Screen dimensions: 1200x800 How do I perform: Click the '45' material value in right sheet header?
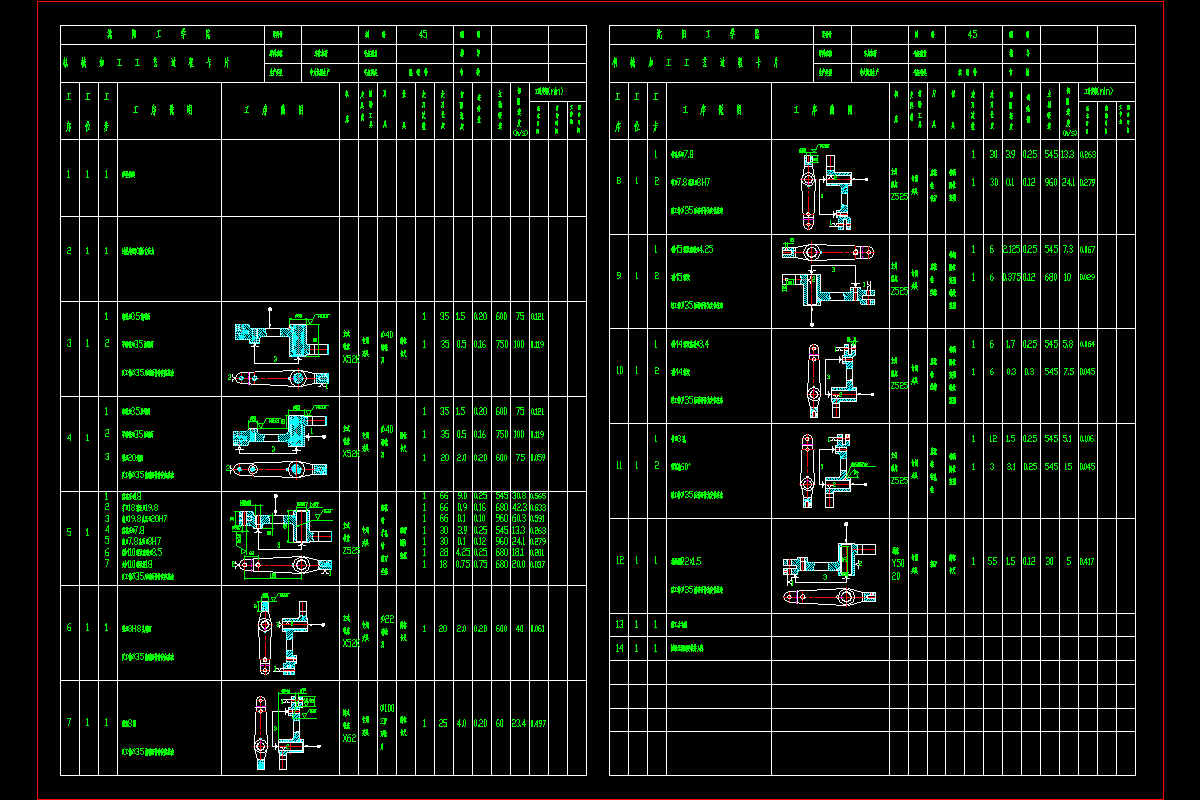point(972,34)
